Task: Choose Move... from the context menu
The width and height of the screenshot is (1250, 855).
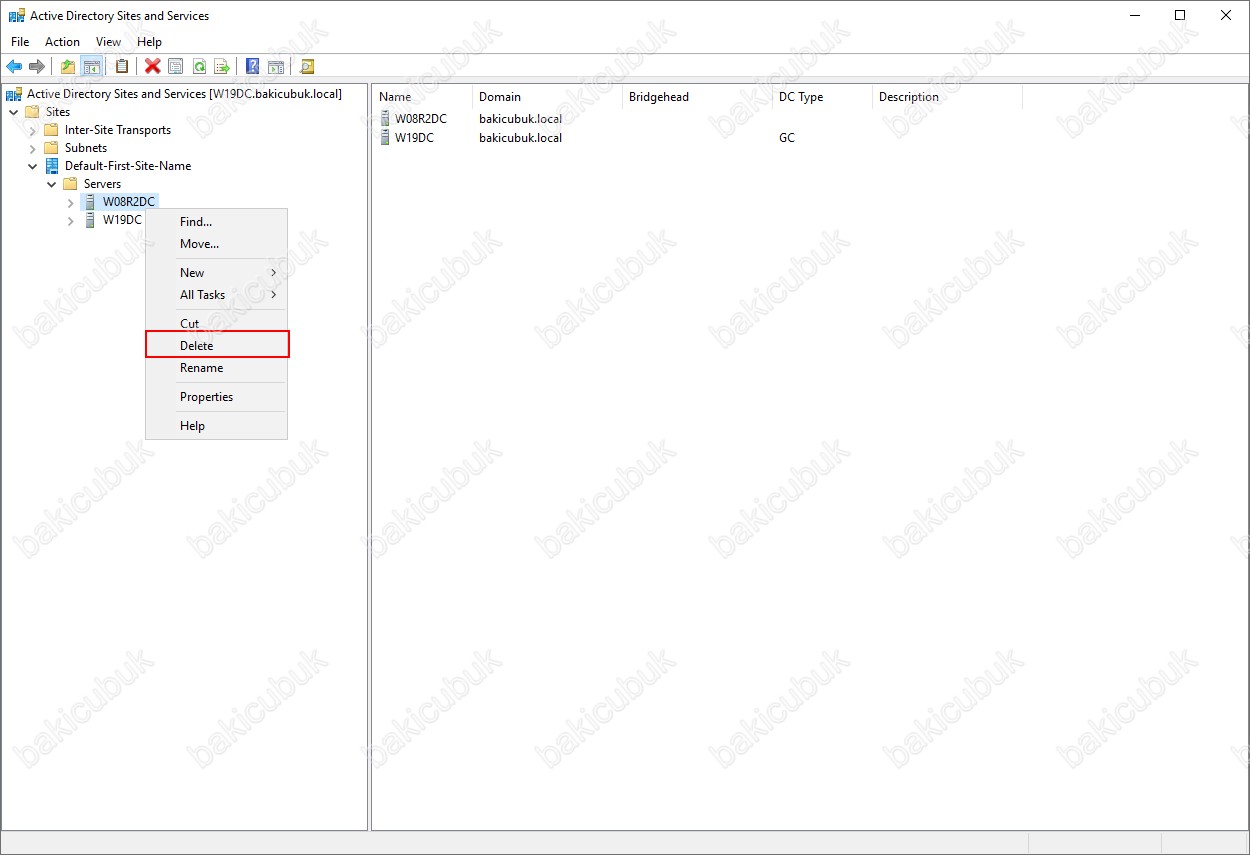Action: [x=216, y=244]
